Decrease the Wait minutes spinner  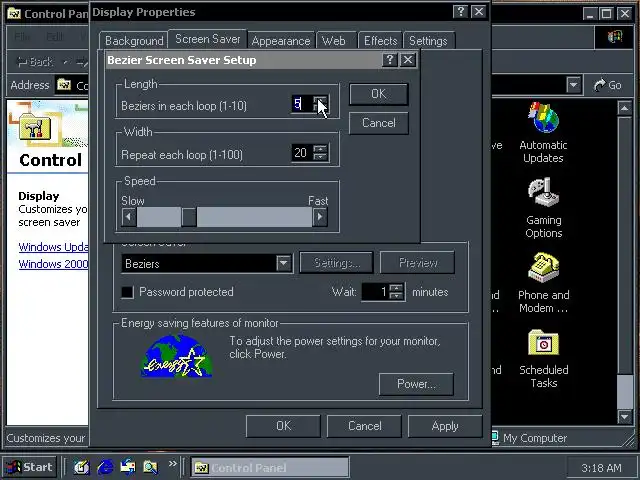tap(396, 296)
